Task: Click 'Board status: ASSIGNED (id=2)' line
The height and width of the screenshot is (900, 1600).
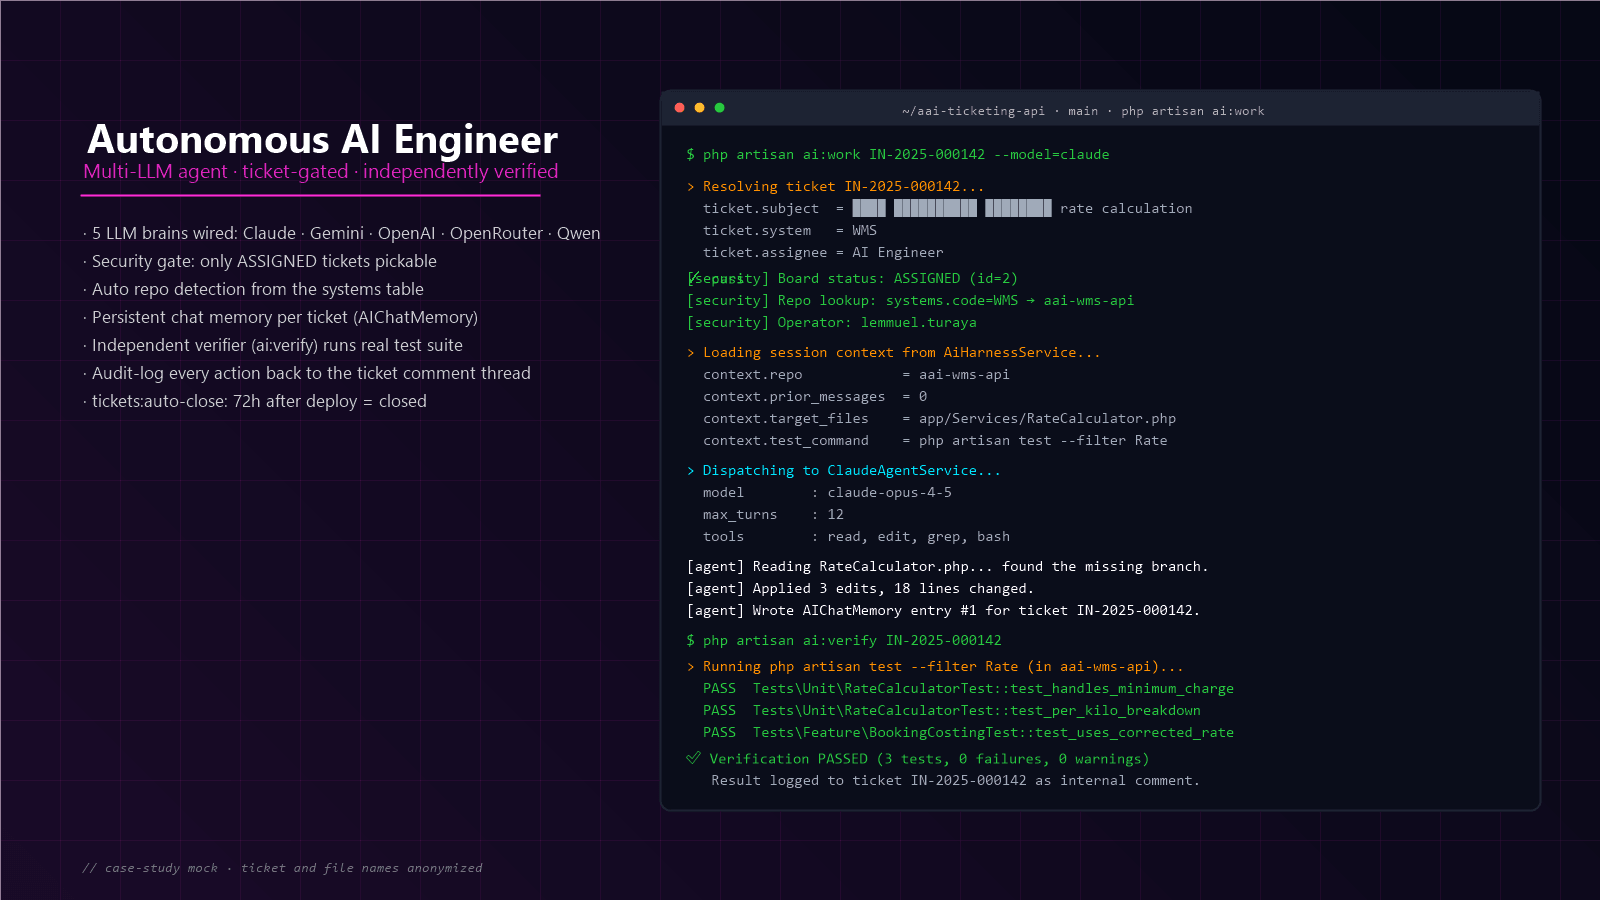Action: point(852,279)
